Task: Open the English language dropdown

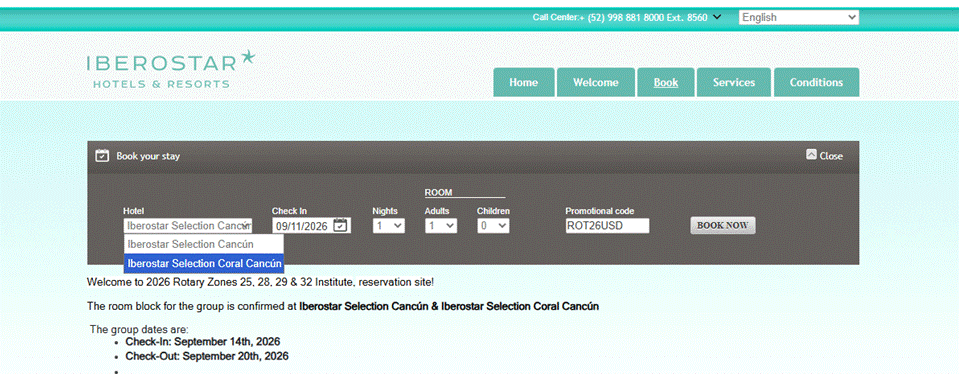Action: click(x=799, y=18)
